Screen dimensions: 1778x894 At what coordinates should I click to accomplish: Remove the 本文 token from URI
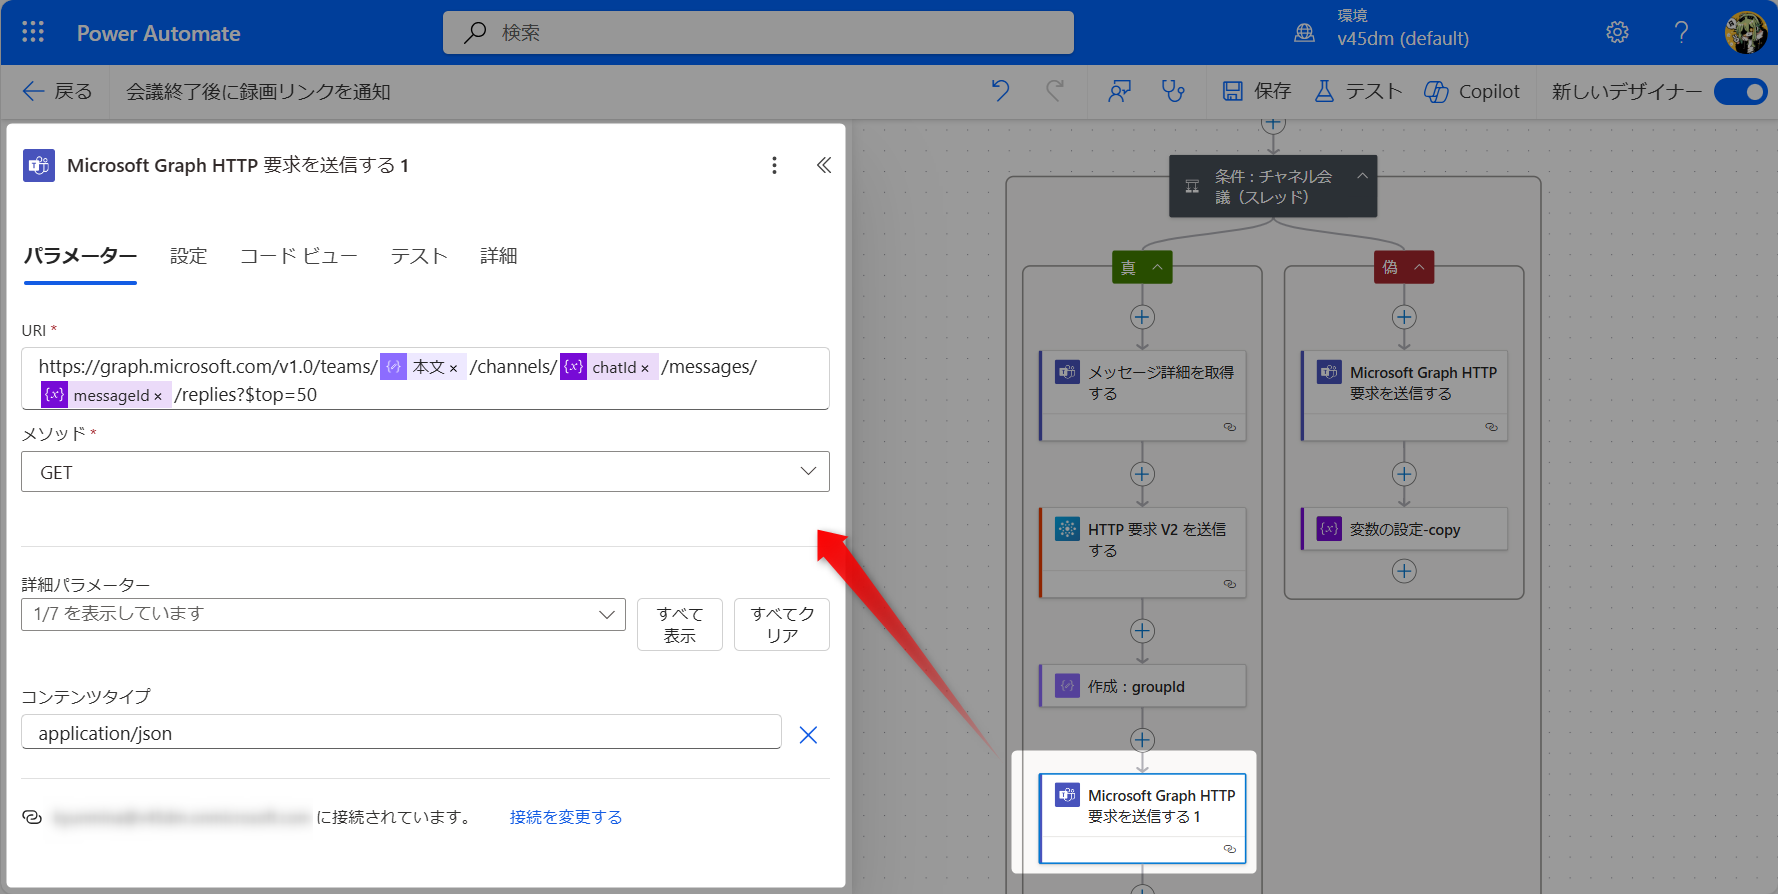click(453, 368)
